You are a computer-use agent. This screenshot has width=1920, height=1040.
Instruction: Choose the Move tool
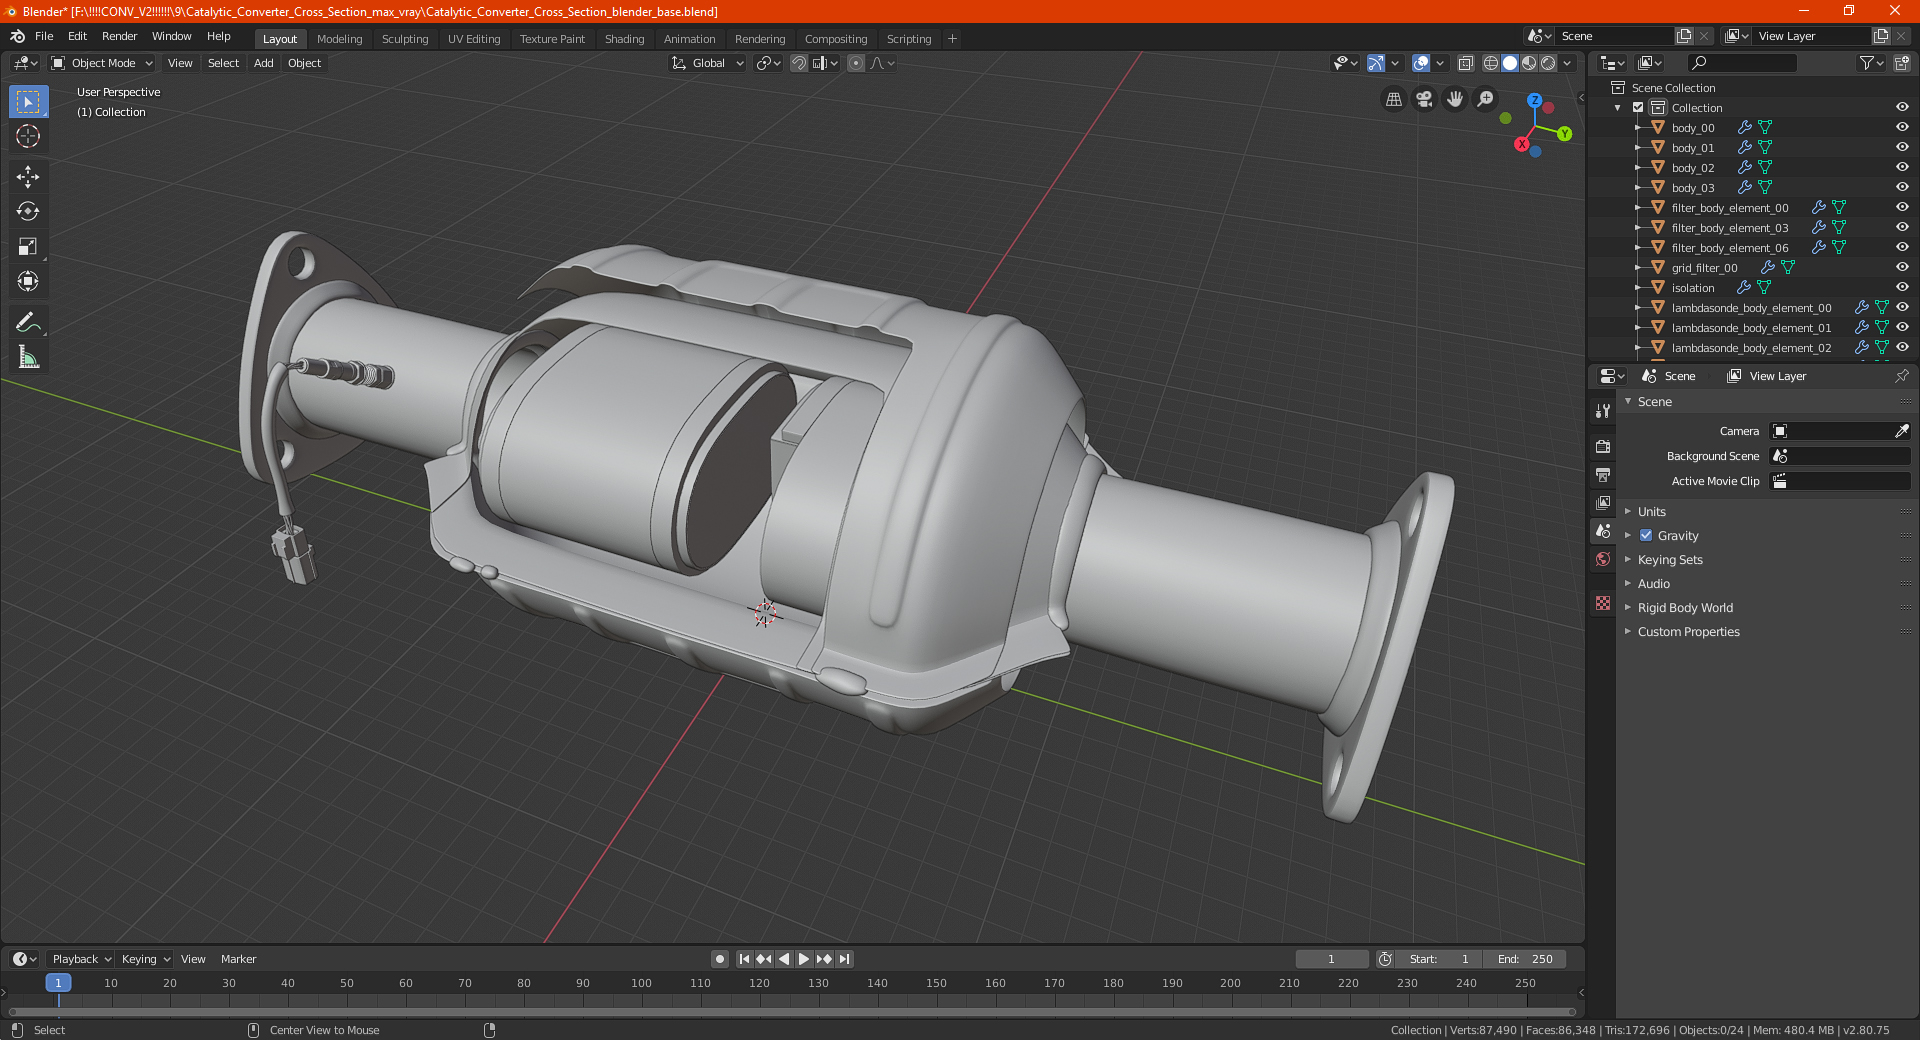point(28,177)
